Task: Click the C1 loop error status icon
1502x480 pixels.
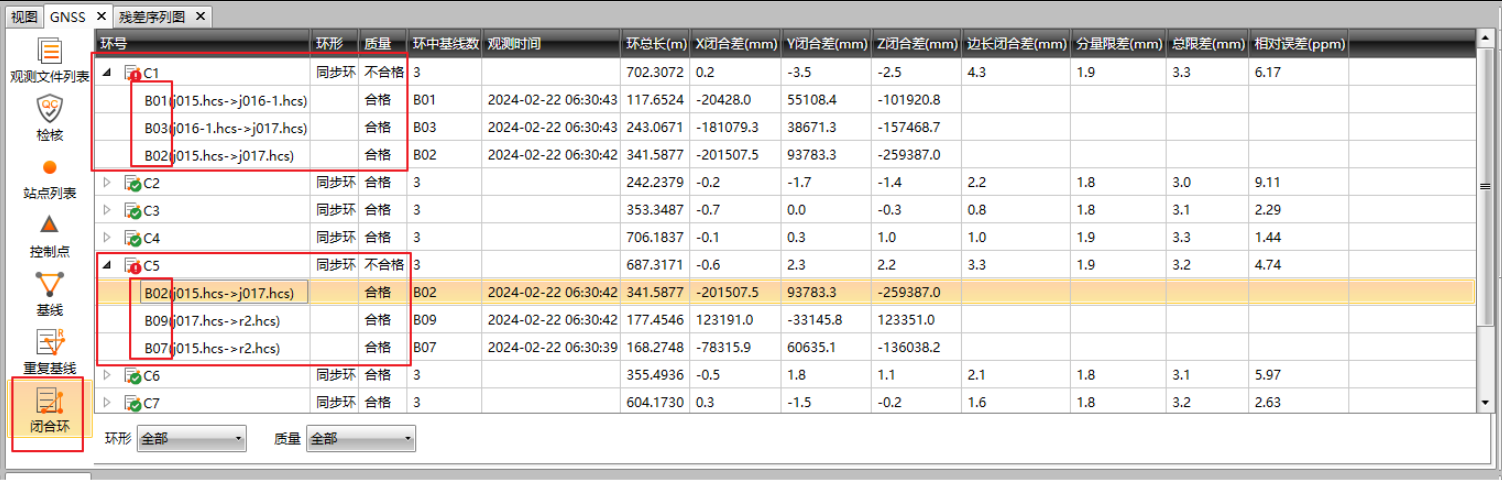Action: [132, 72]
